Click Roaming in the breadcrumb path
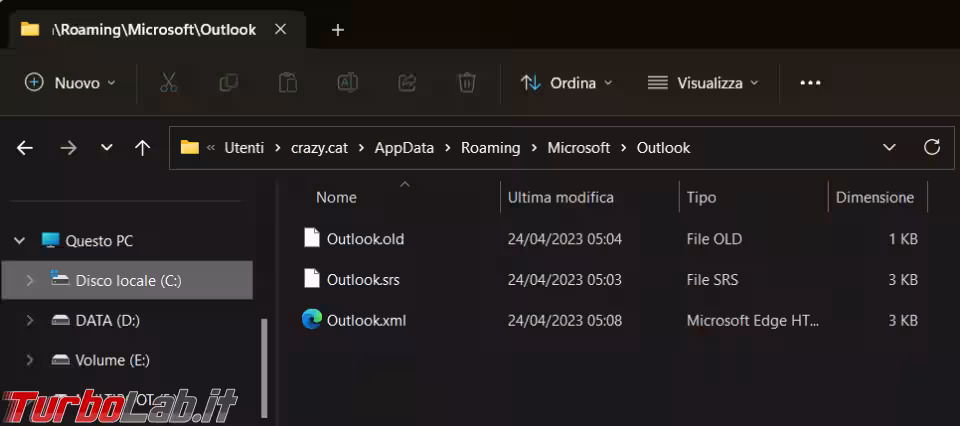This screenshot has width=960, height=426. [490, 148]
